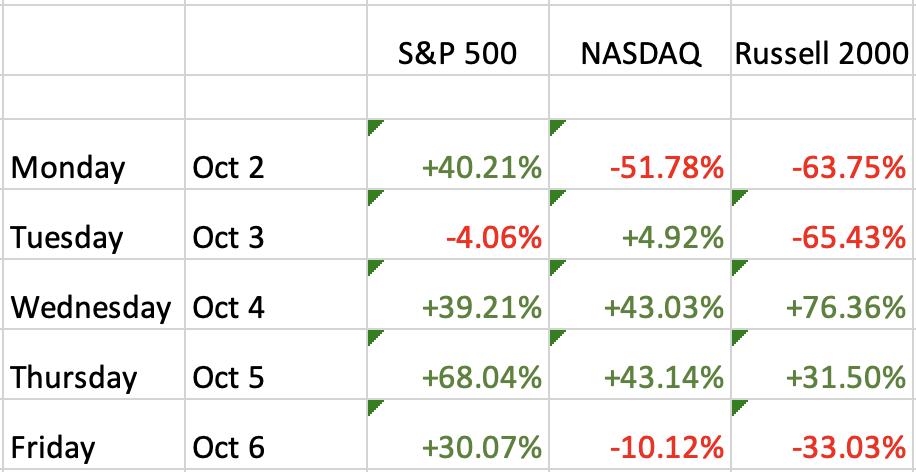Click the -63.75% Russell 2000 cell
The width and height of the screenshot is (916, 472).
coord(823,154)
